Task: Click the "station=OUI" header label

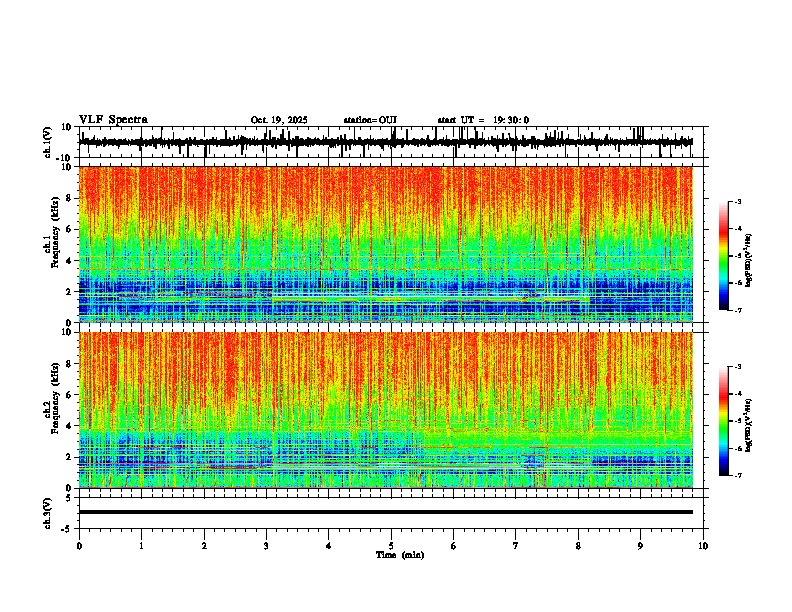Action: 370,120
